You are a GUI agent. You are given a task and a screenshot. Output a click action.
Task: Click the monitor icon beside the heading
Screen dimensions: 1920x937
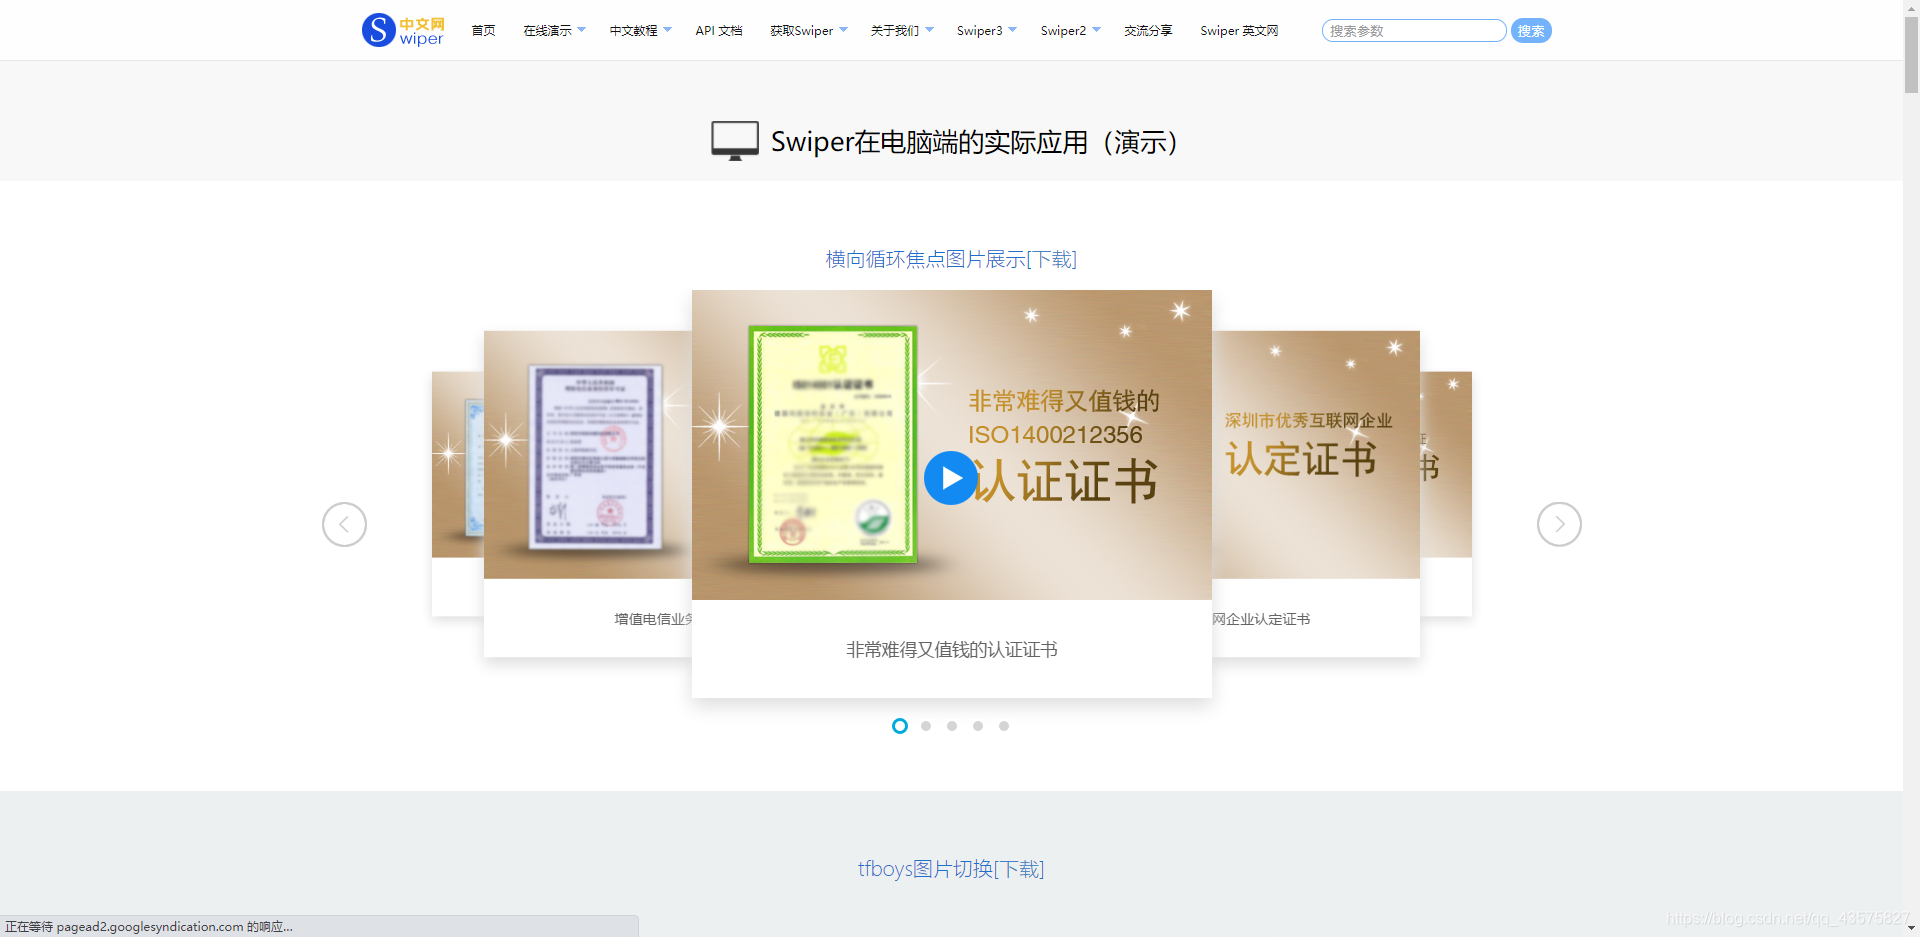pyautogui.click(x=734, y=140)
